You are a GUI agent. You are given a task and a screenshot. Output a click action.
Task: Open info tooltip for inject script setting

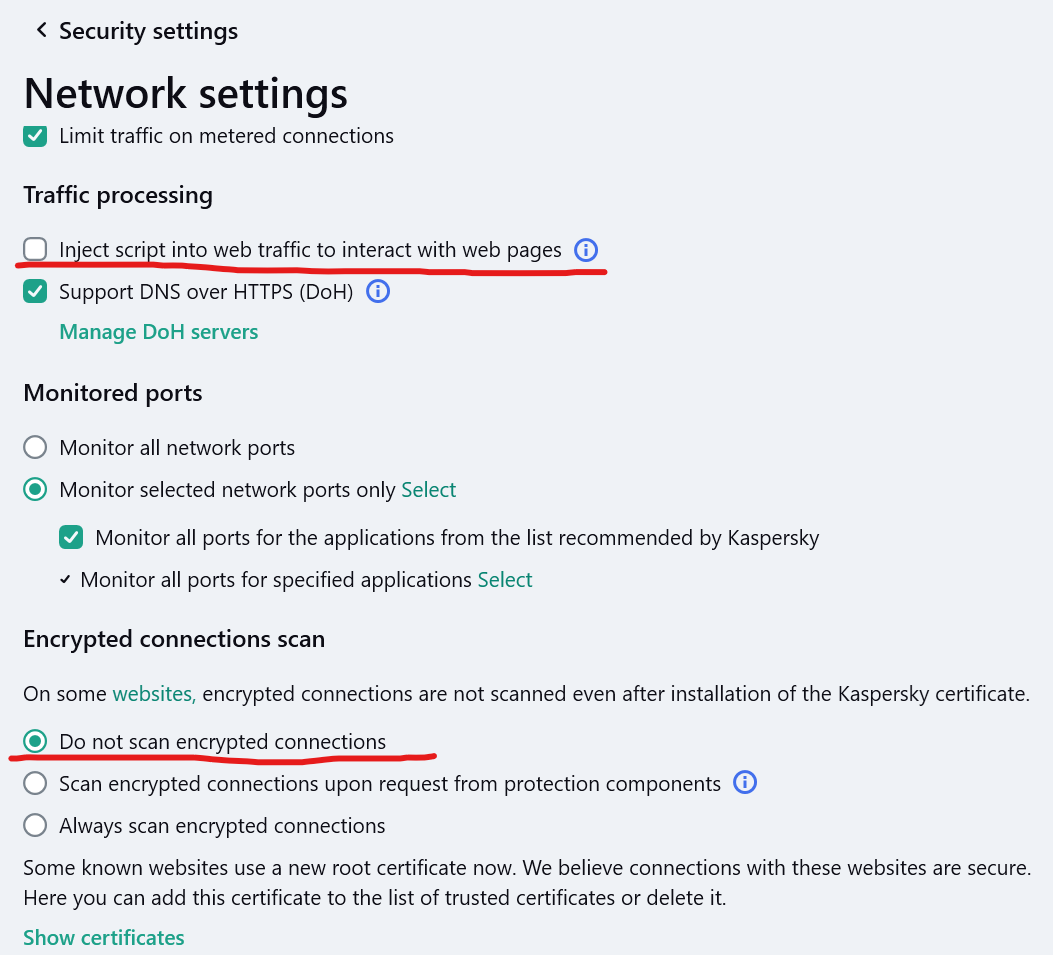coord(586,250)
